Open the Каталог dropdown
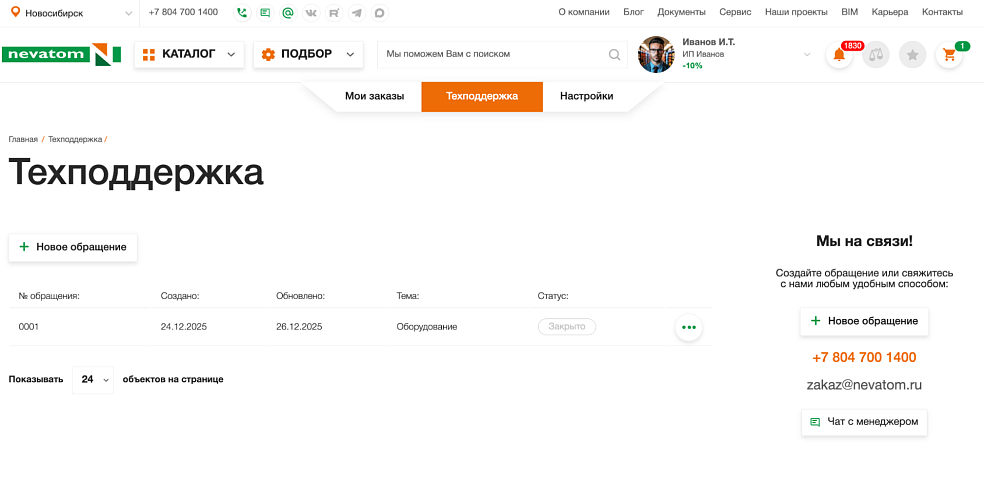Image resolution: width=984 pixels, height=481 pixels. 189,54
